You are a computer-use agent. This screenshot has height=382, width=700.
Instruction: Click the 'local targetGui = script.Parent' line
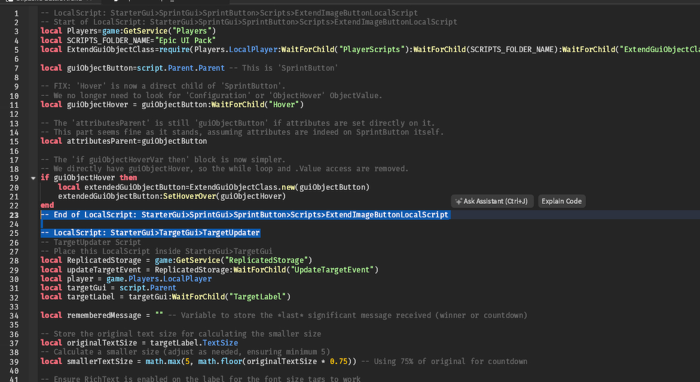[108, 288]
